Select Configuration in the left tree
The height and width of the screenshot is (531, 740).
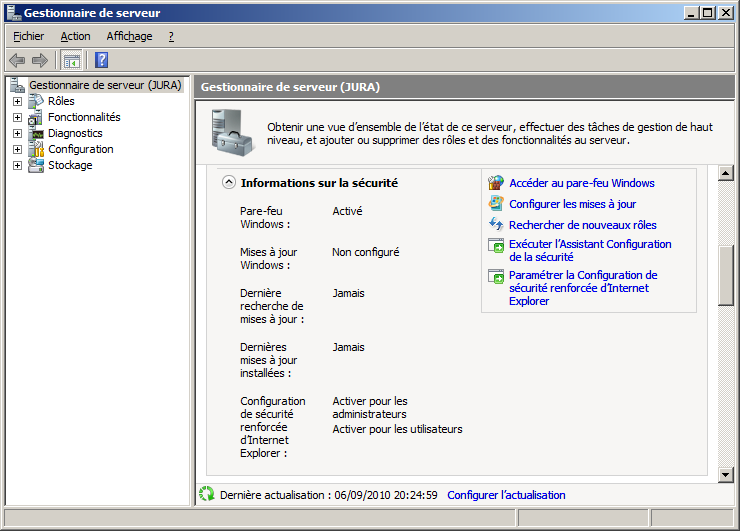pos(80,149)
